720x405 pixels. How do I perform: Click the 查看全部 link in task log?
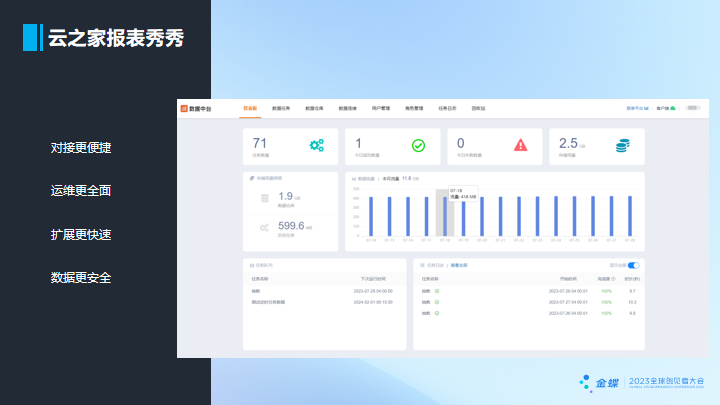coord(459,265)
